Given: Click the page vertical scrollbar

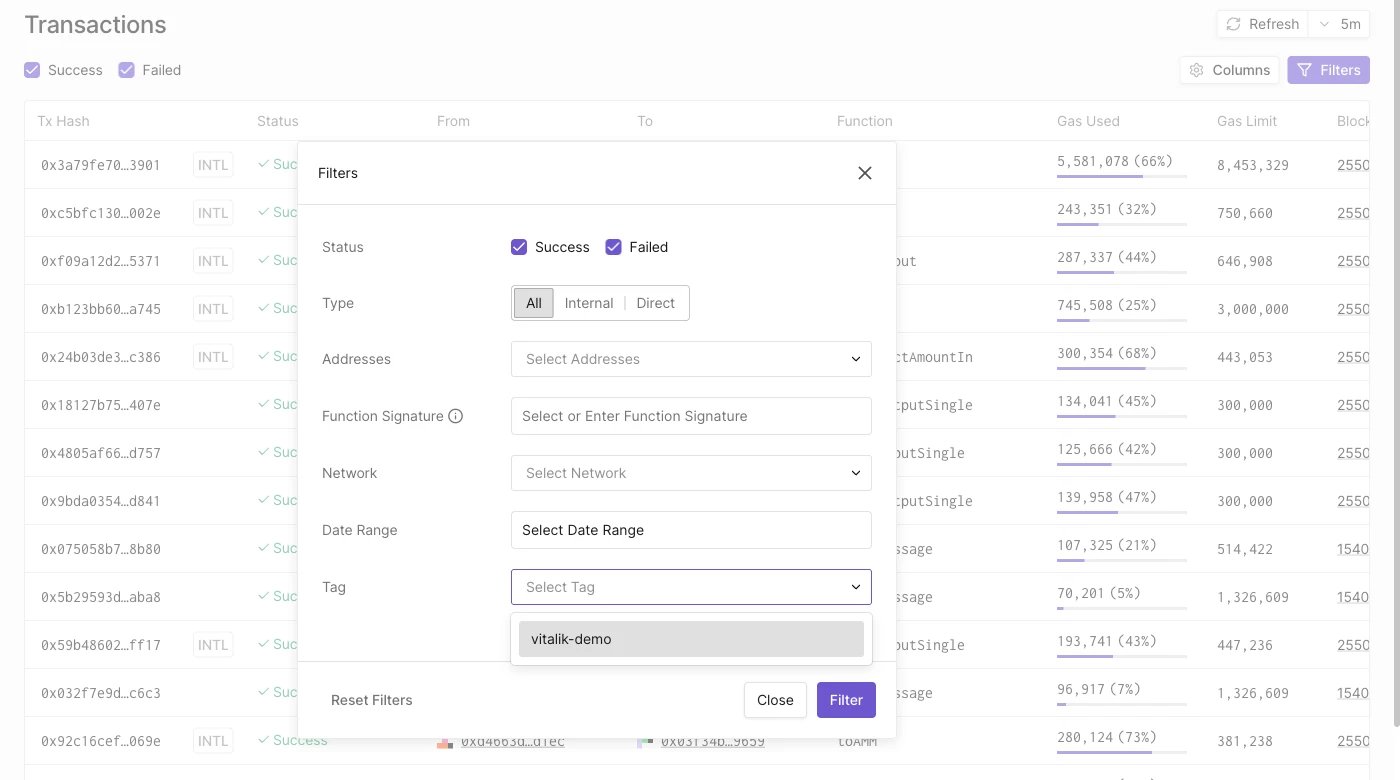Looking at the screenshot, I should tap(1396, 362).
